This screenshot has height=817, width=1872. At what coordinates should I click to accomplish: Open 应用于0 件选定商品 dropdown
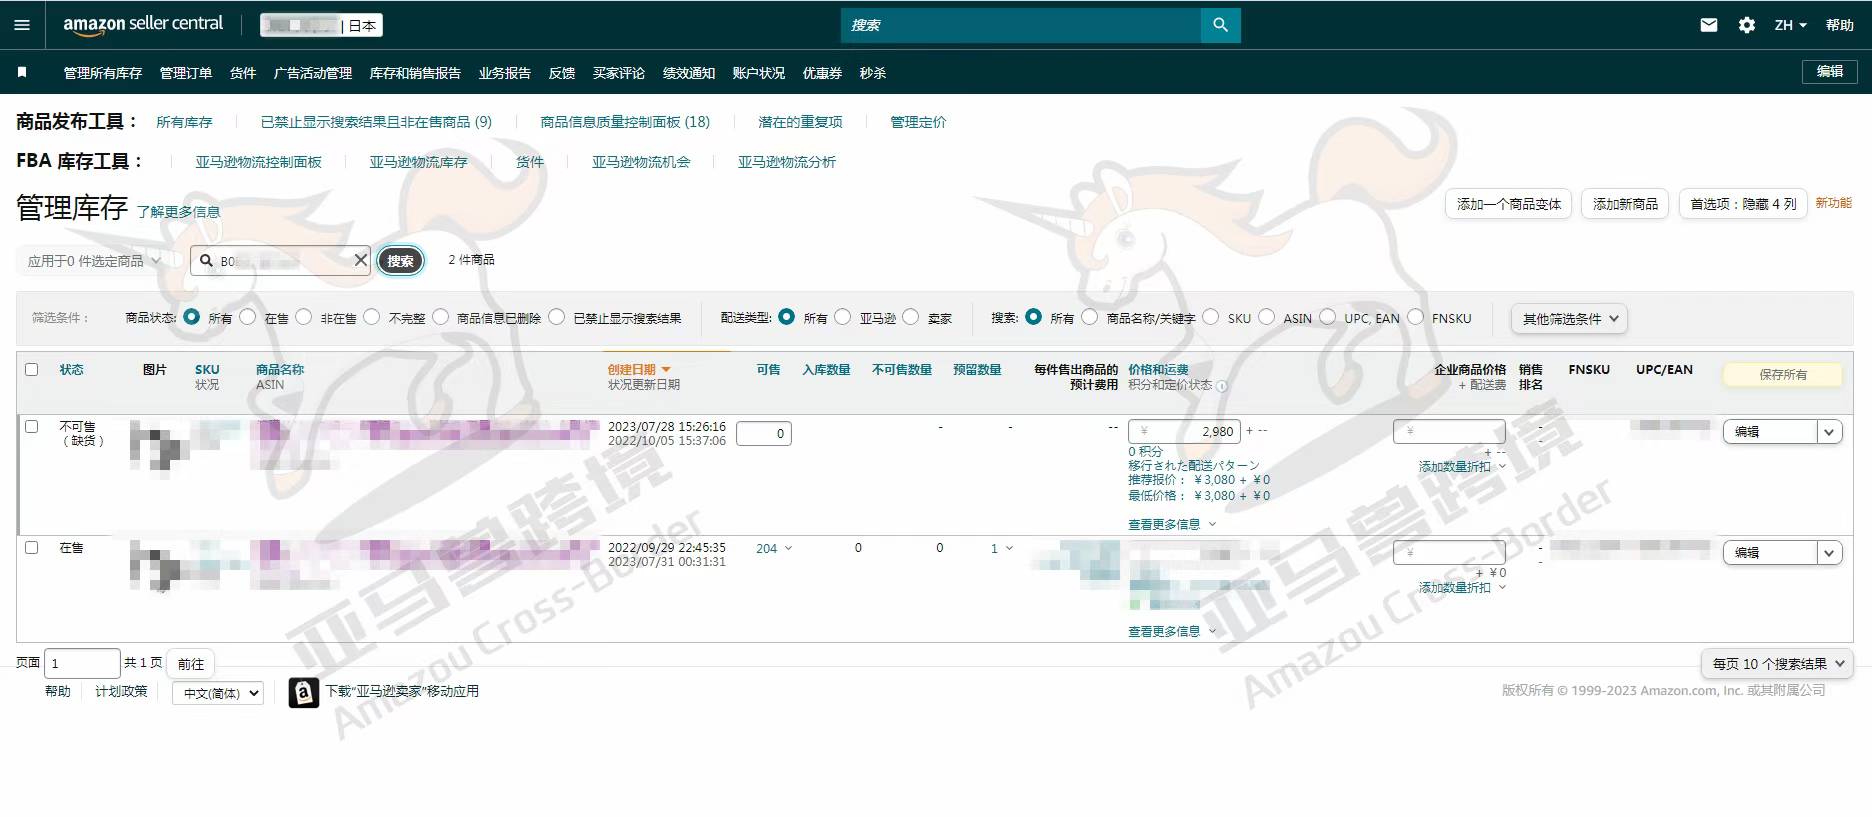tap(92, 261)
